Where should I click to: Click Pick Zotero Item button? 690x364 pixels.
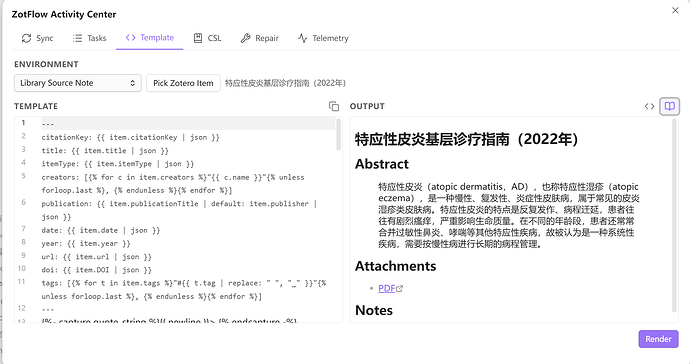pyautogui.click(x=183, y=83)
